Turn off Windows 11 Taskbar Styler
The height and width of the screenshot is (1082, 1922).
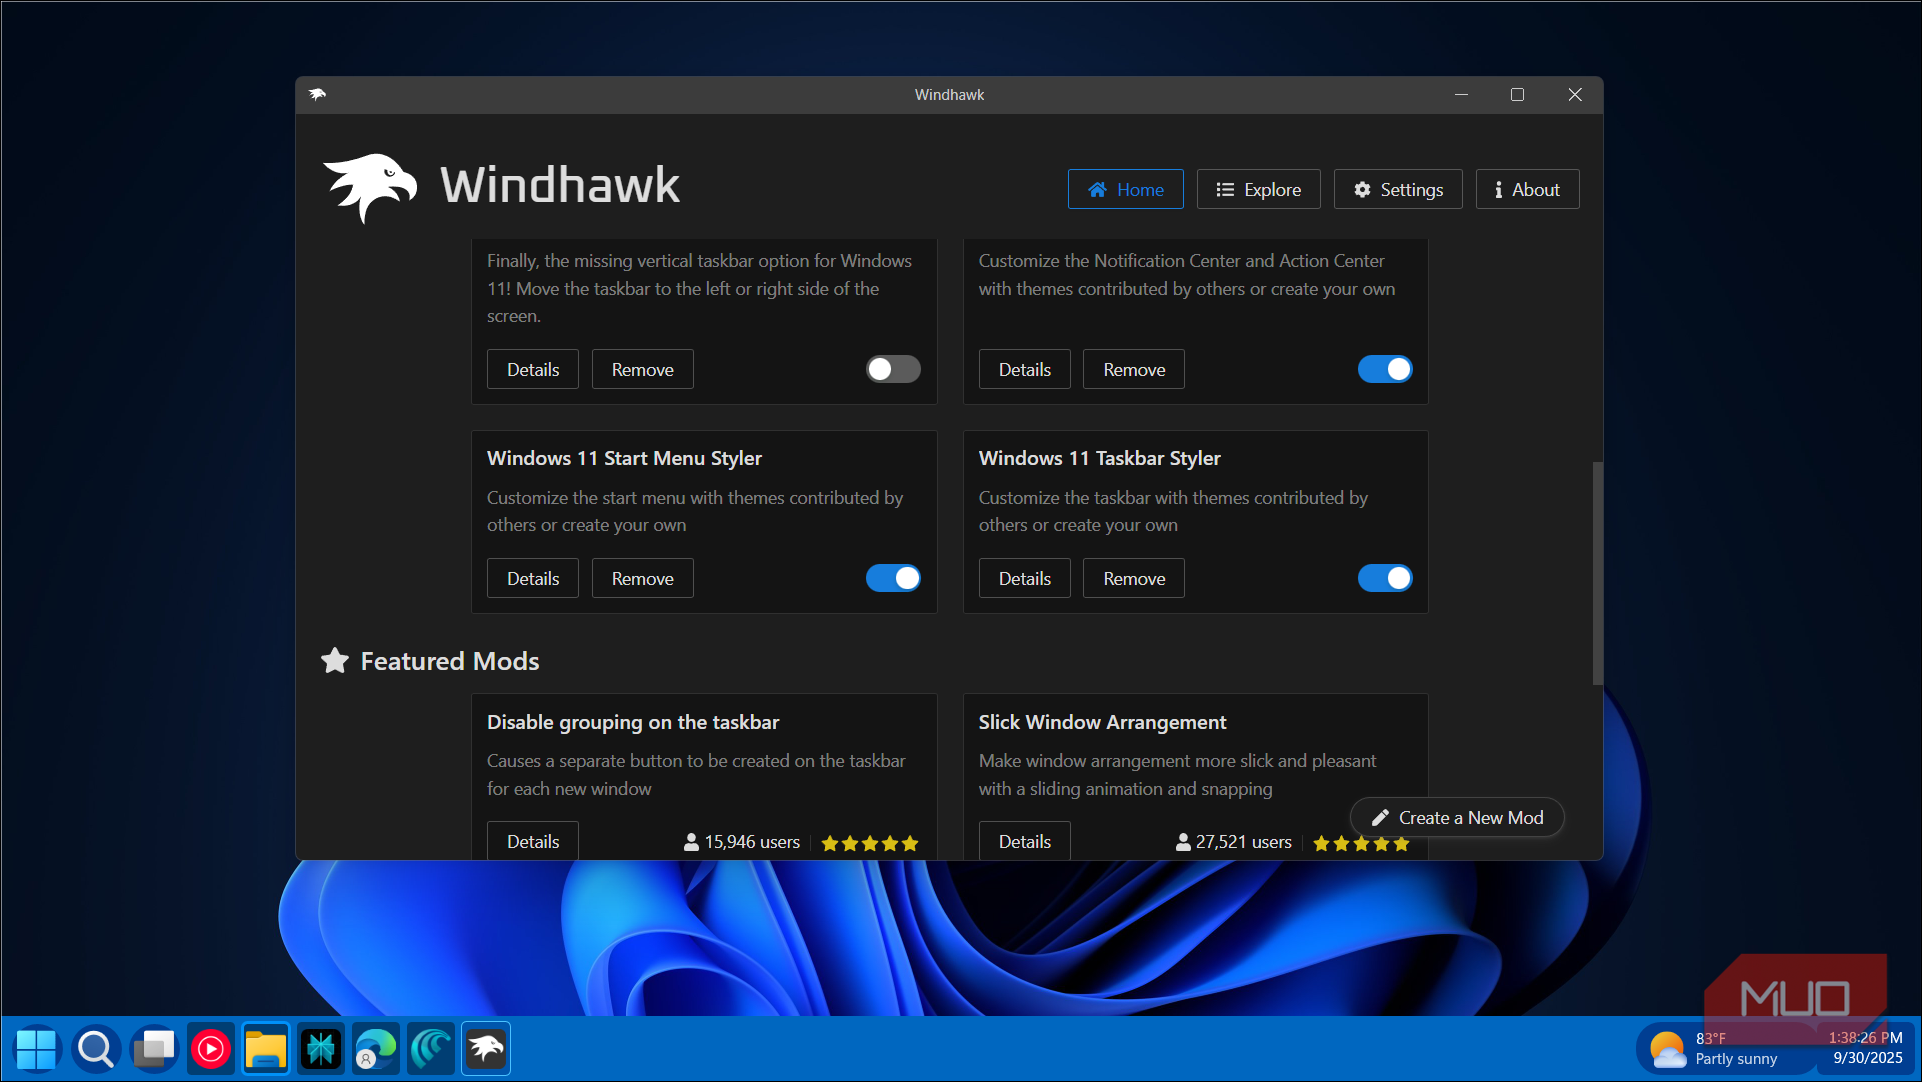click(1385, 578)
